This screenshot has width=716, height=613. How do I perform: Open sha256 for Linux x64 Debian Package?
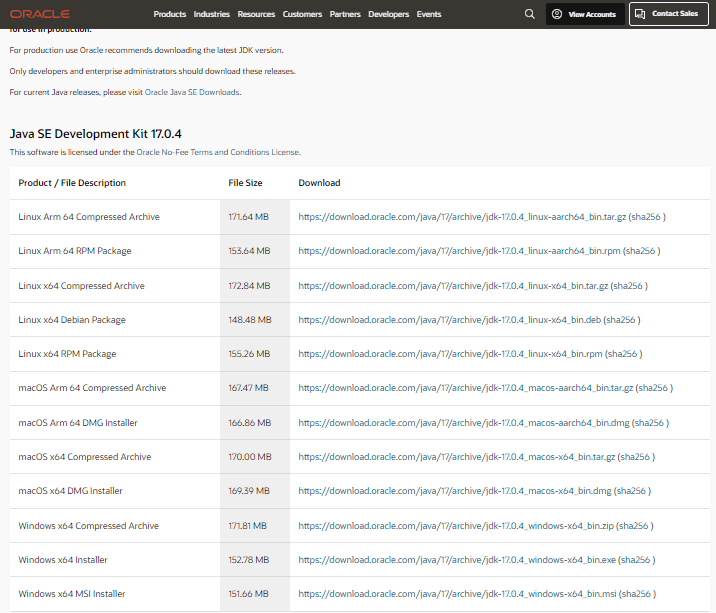[x=621, y=320]
